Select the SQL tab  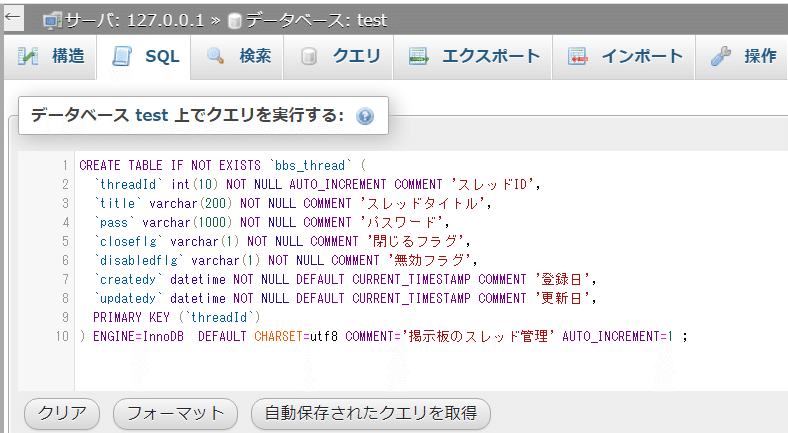coord(144,57)
